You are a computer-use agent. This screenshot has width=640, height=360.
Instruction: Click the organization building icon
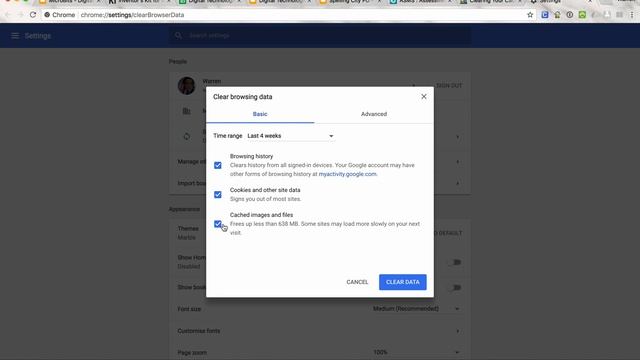coord(187,111)
